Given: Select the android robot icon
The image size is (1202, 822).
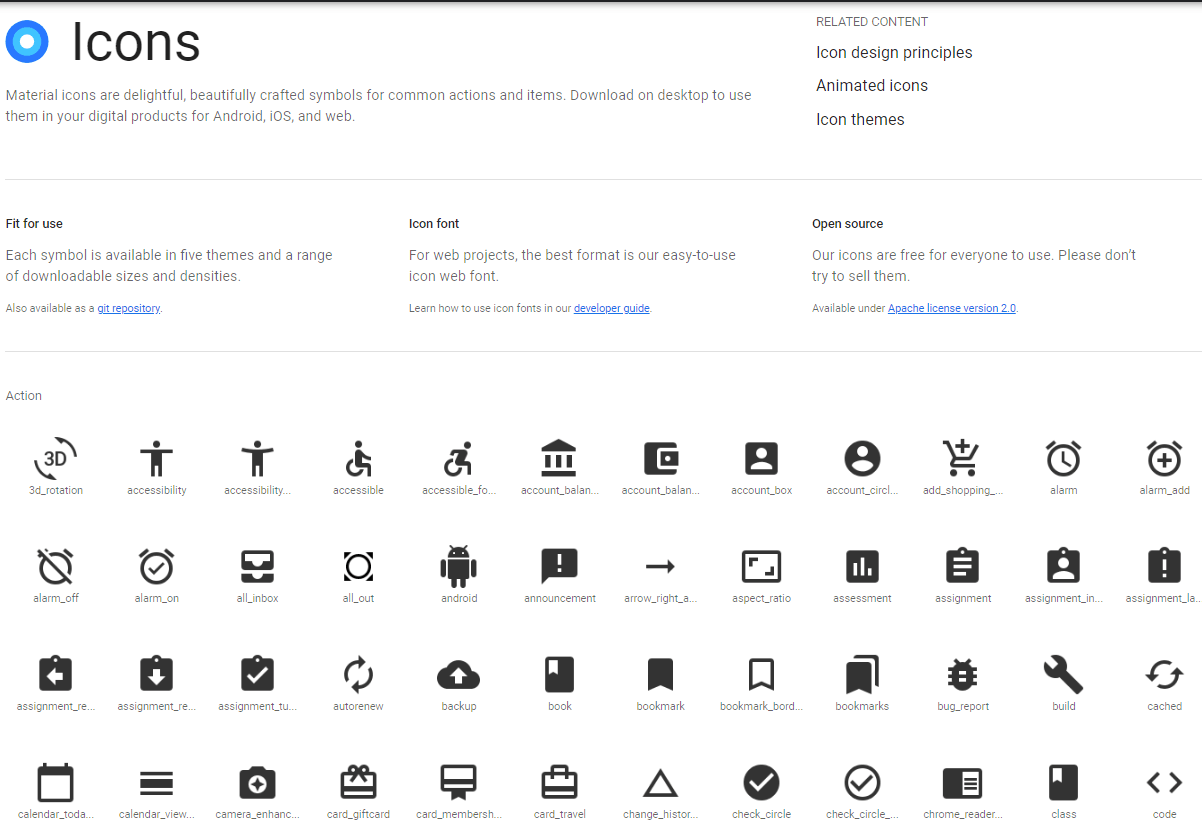Looking at the screenshot, I should coord(459,566).
